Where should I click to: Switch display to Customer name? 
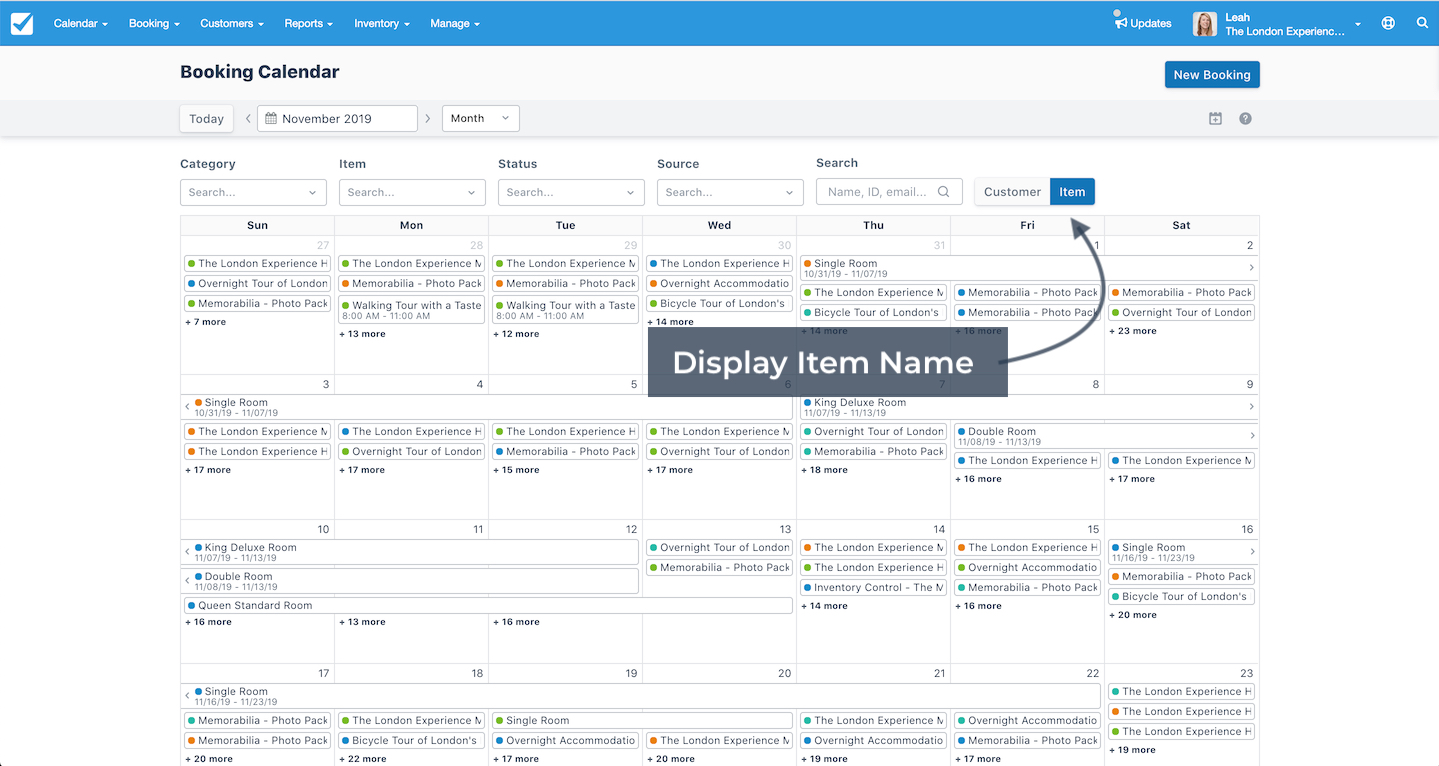[1012, 192]
